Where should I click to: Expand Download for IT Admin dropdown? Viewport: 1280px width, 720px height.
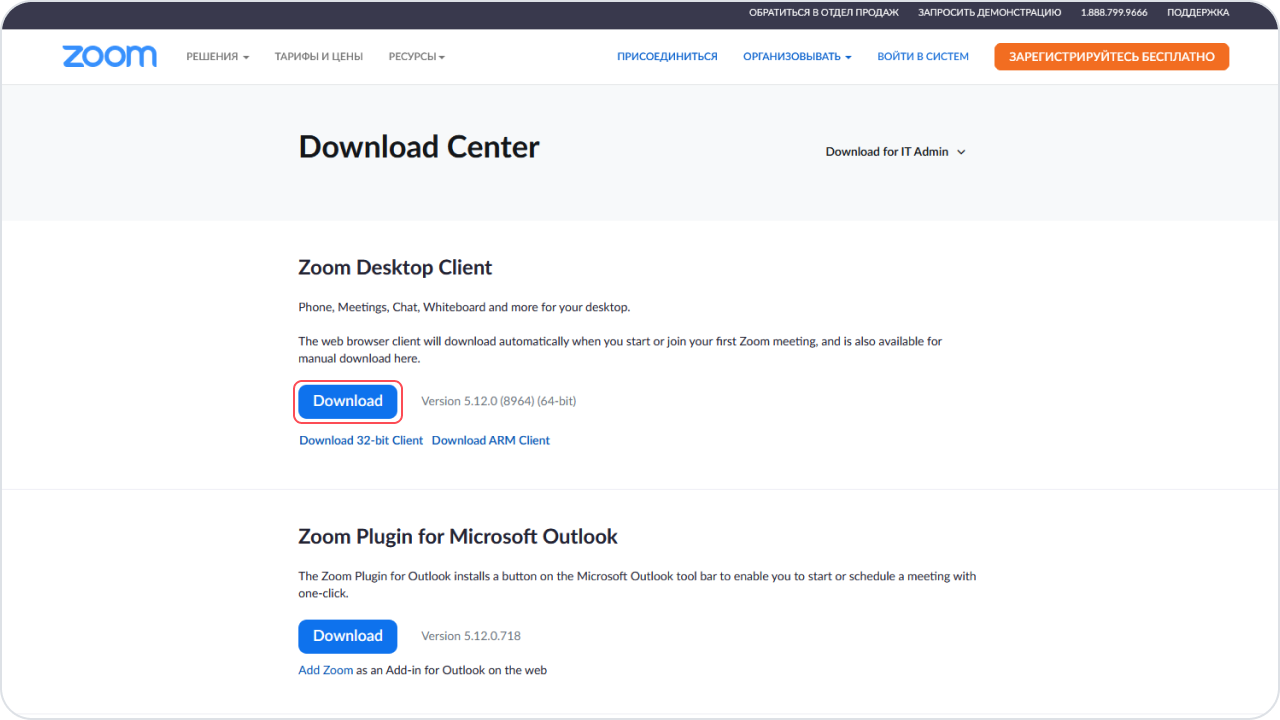coord(895,152)
